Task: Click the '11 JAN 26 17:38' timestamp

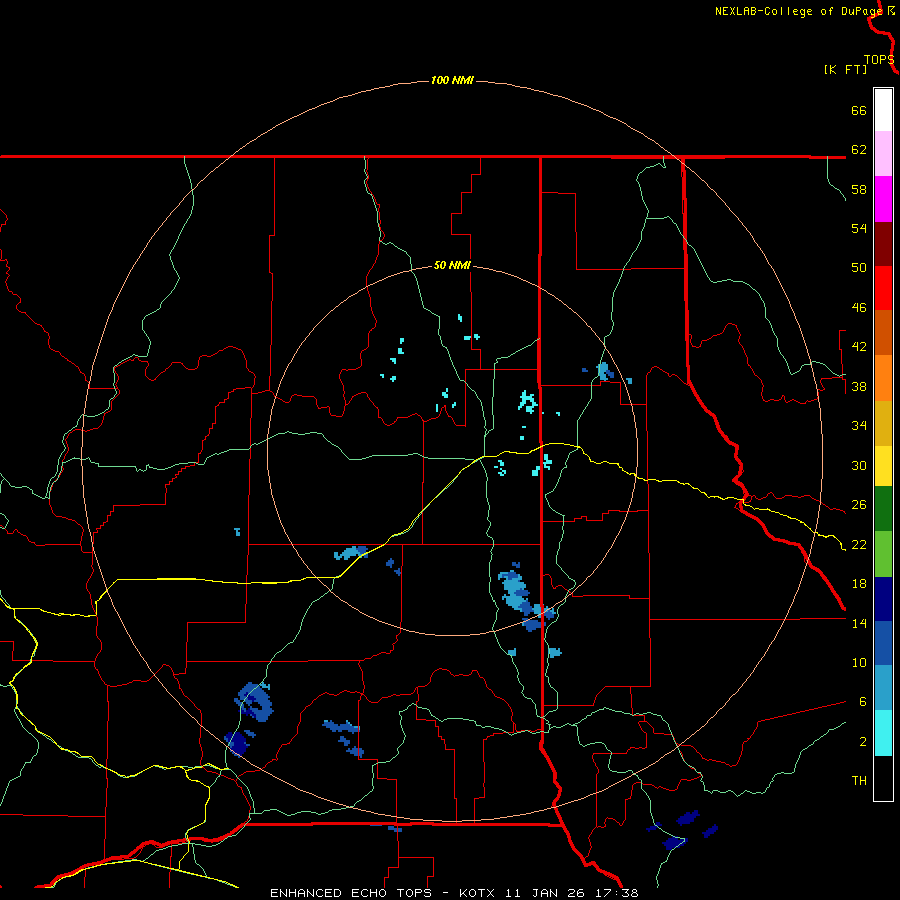Action: coord(572,893)
